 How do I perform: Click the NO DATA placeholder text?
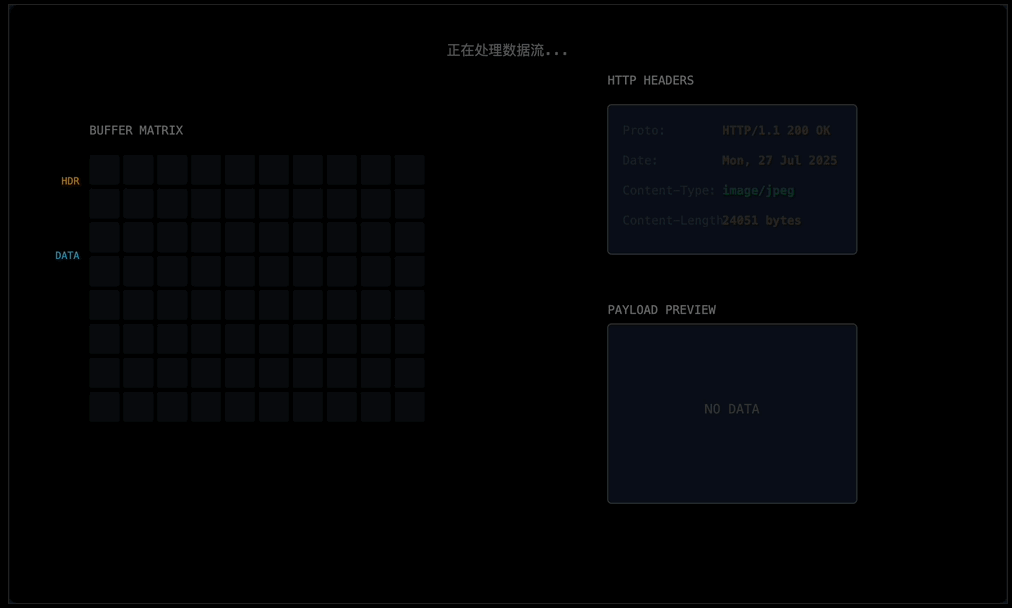[731, 409]
